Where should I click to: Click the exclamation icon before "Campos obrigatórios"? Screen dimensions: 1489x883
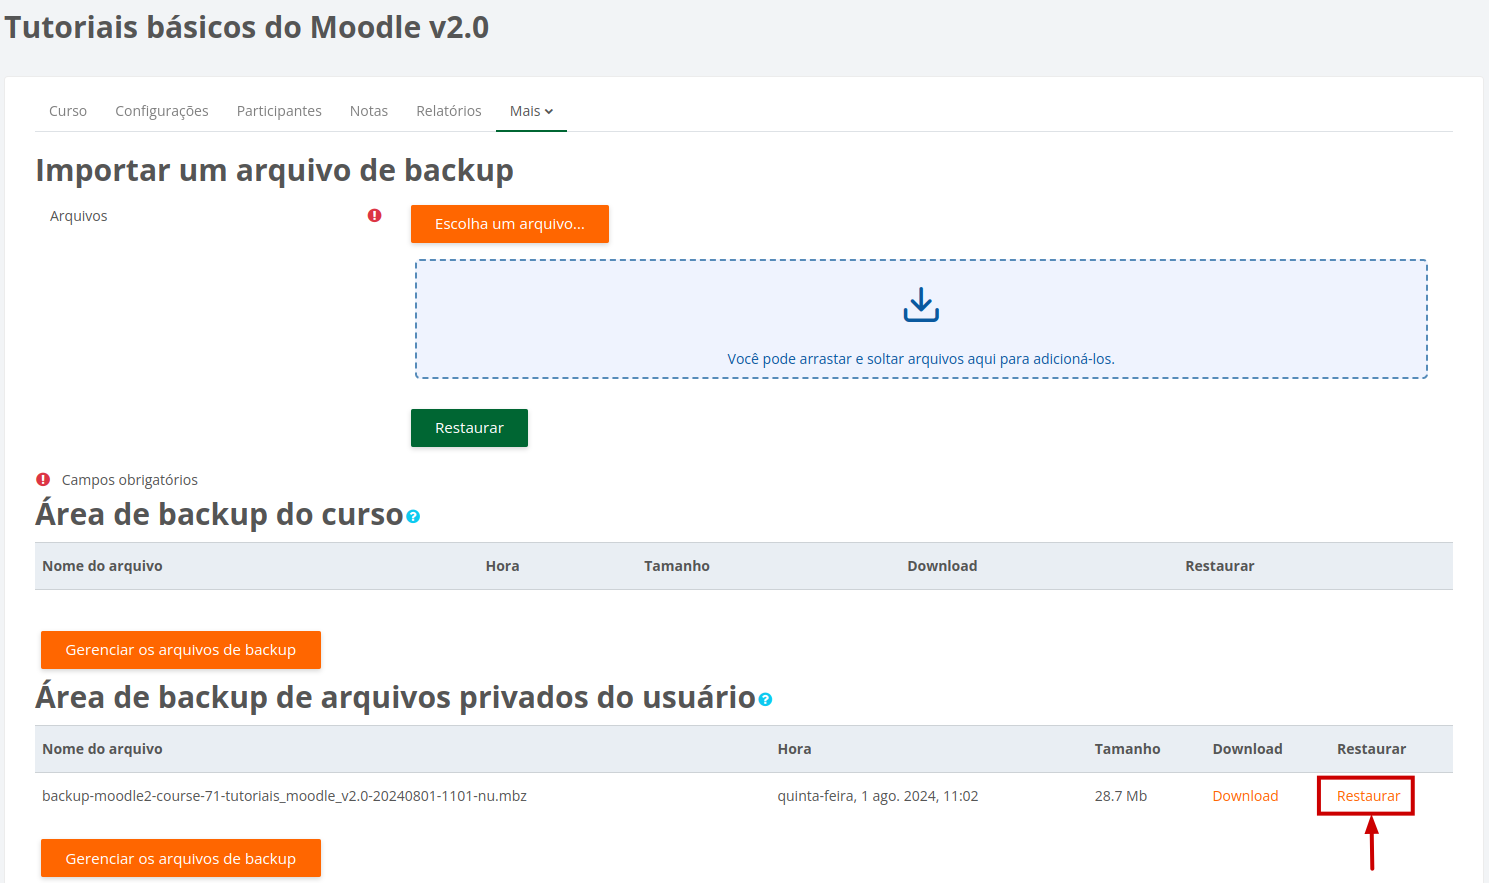[44, 480]
